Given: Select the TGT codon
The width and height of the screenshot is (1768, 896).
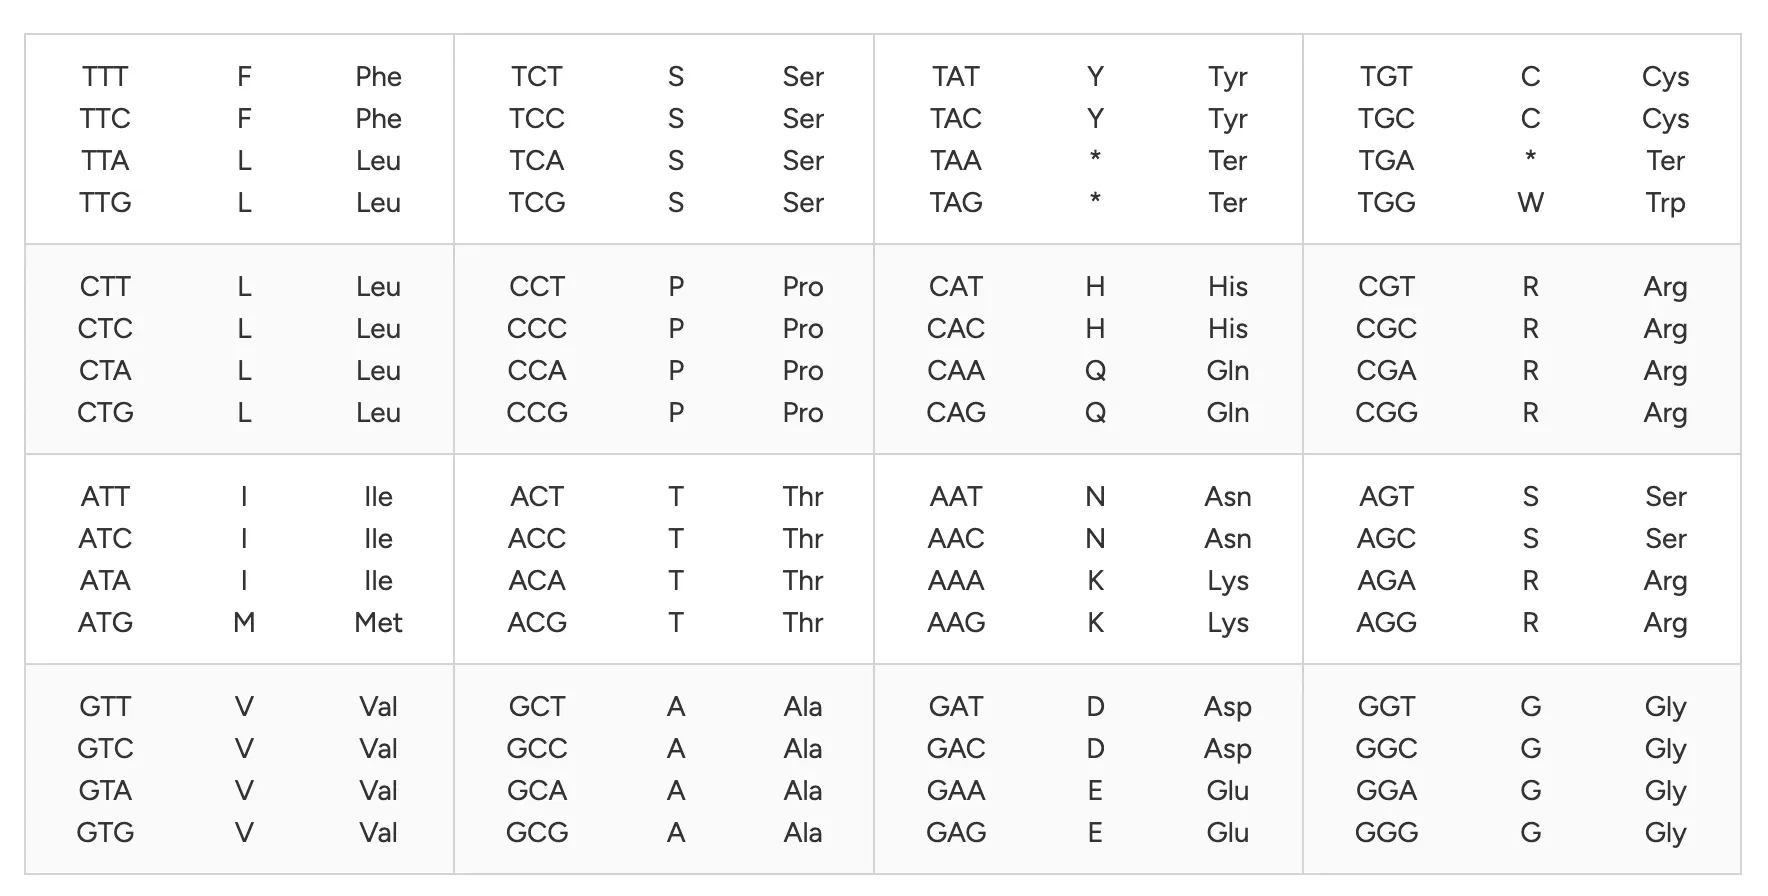Looking at the screenshot, I should tap(1386, 77).
